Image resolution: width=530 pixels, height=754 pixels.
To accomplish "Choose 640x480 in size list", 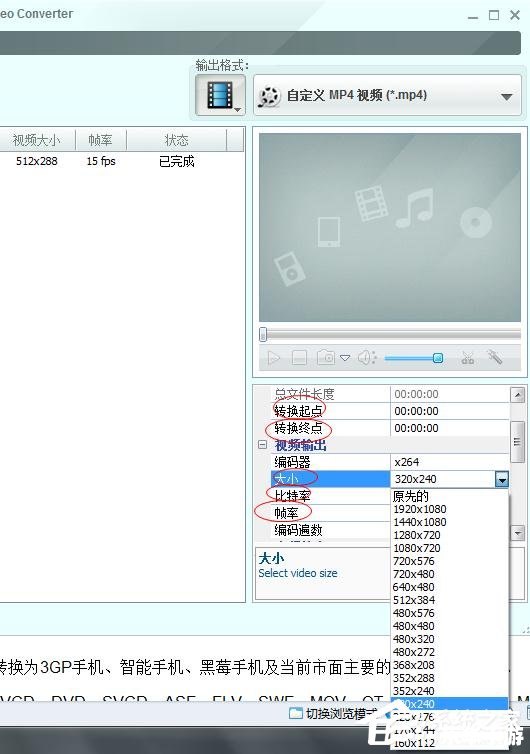I will 450,587.
